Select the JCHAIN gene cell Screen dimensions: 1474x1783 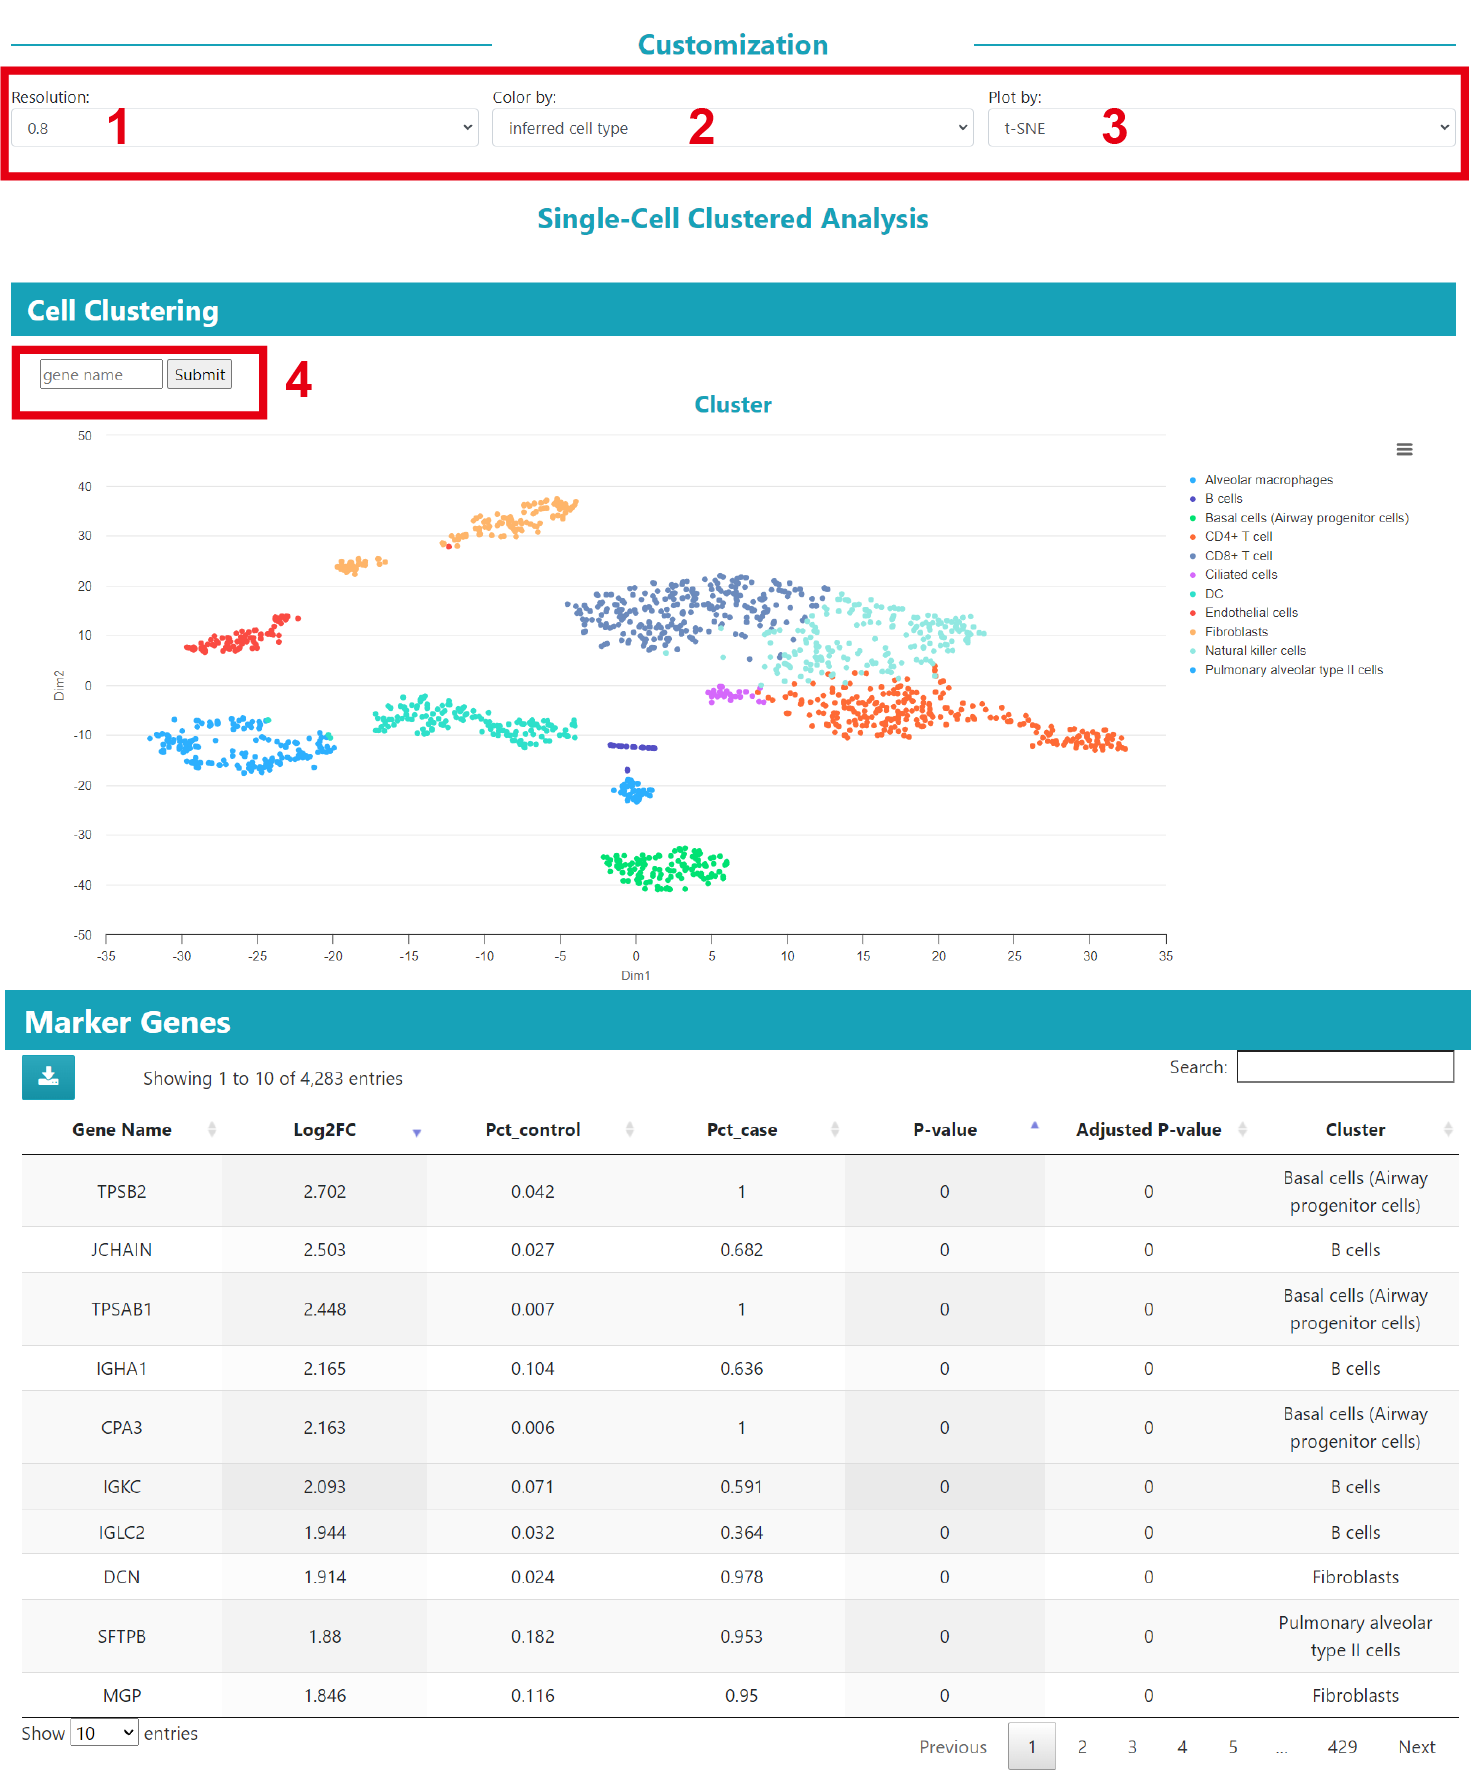point(122,1250)
